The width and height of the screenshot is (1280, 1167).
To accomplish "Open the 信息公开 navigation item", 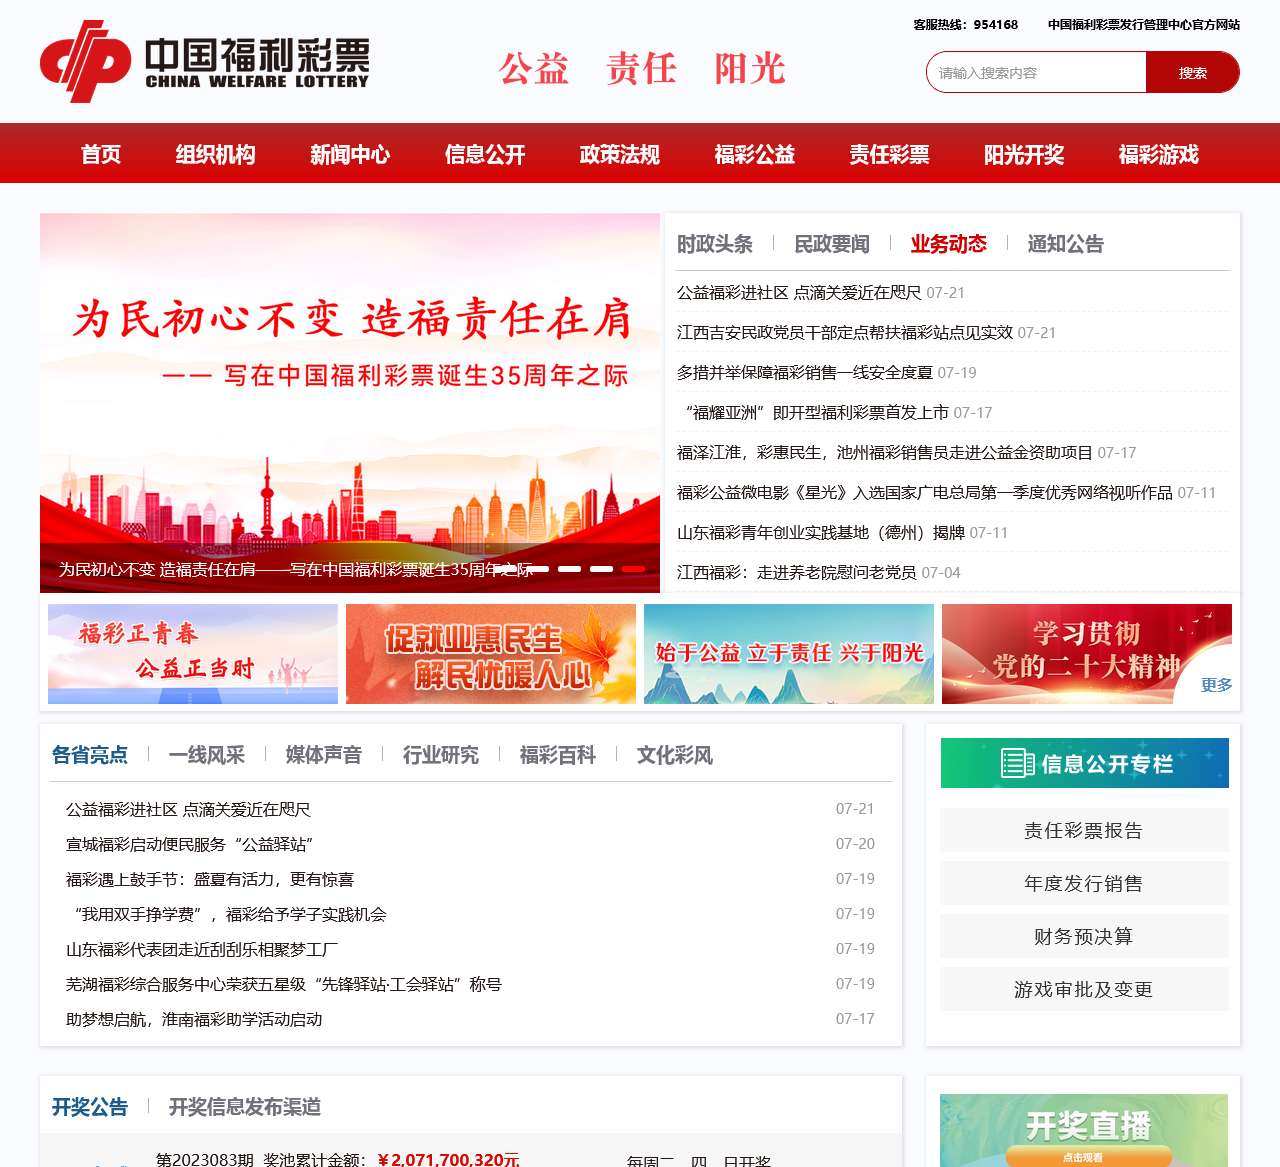I will tap(485, 154).
